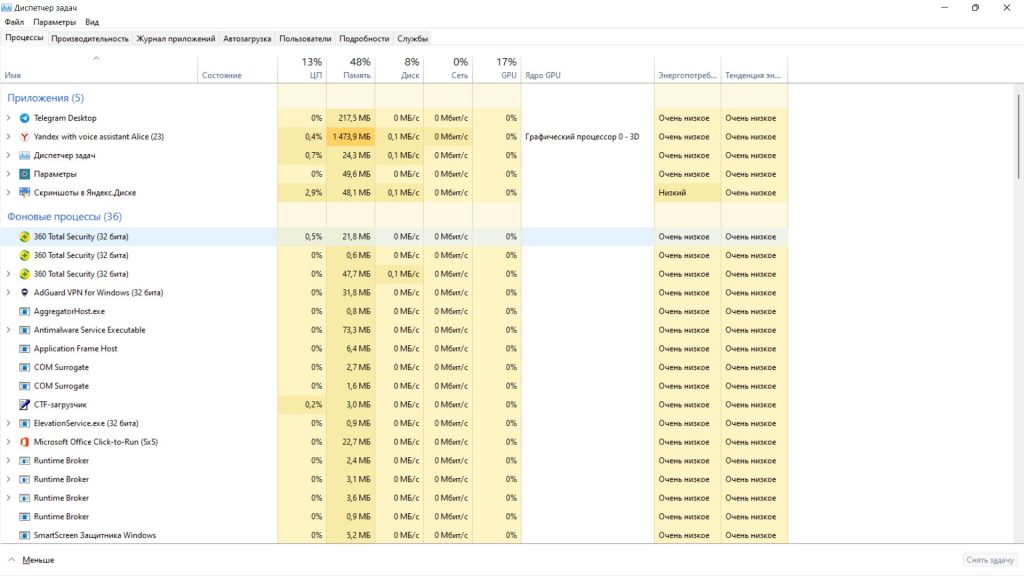Go to the Службы tab
1024x576 pixels.
coord(413,39)
